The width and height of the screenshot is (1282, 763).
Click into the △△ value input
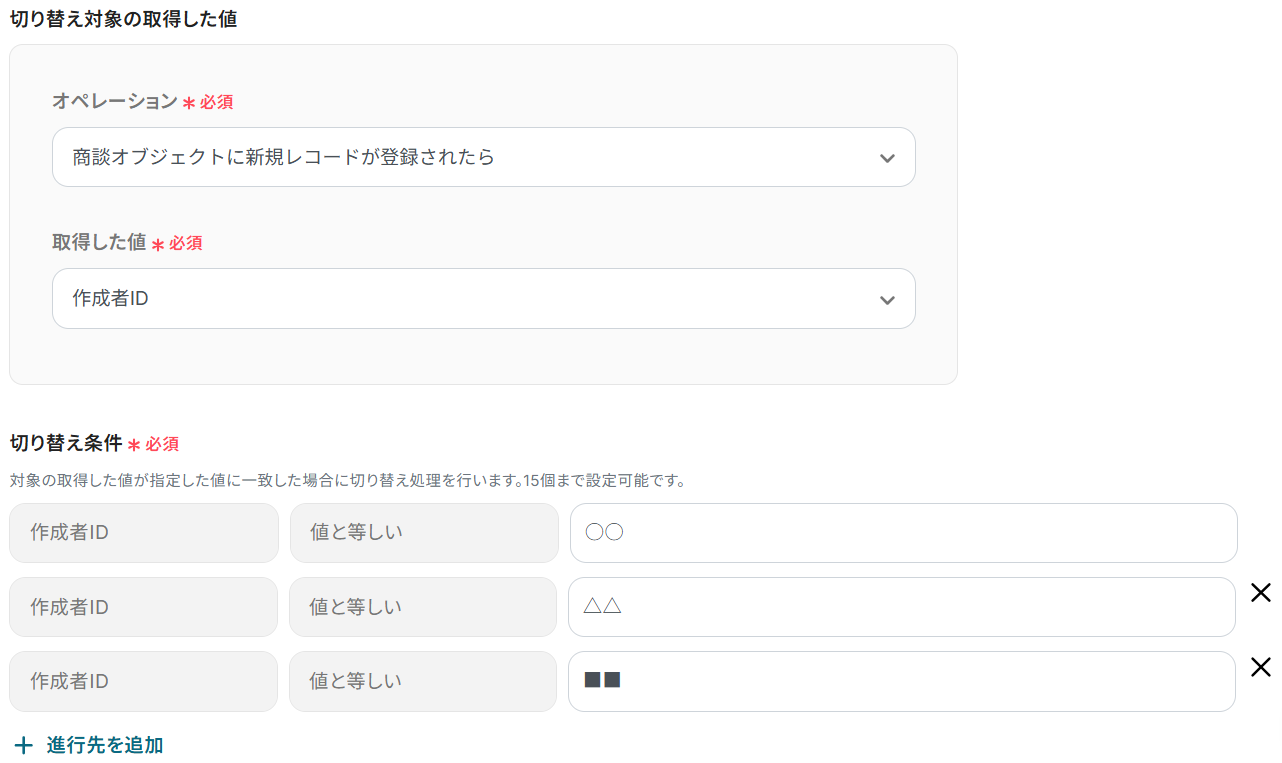click(x=901, y=607)
